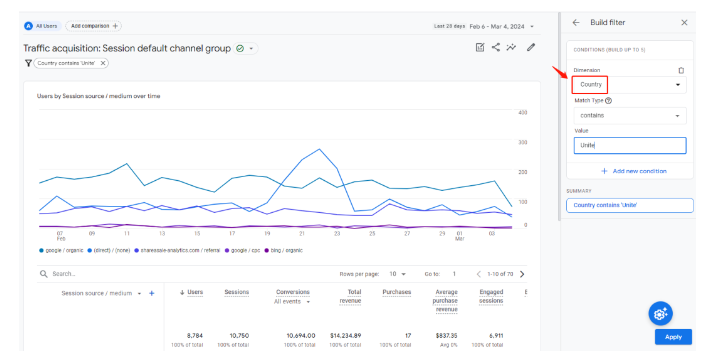Open the floating settings gear button

pyautogui.click(x=660, y=314)
